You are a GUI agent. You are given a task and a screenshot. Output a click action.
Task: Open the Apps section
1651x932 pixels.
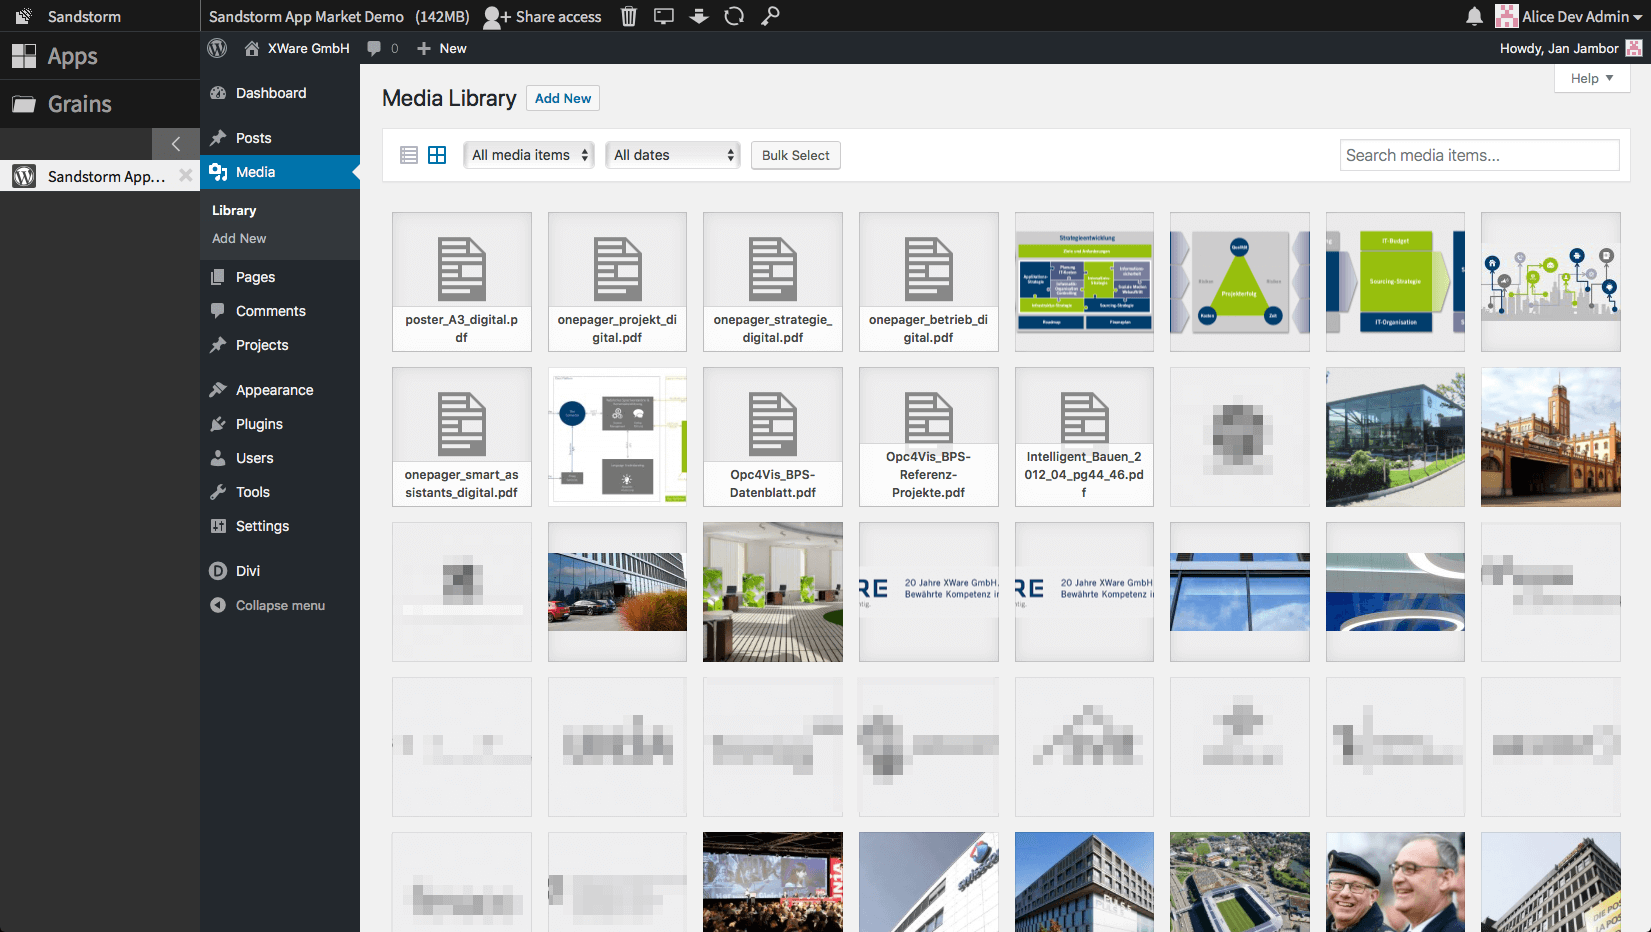coord(100,56)
